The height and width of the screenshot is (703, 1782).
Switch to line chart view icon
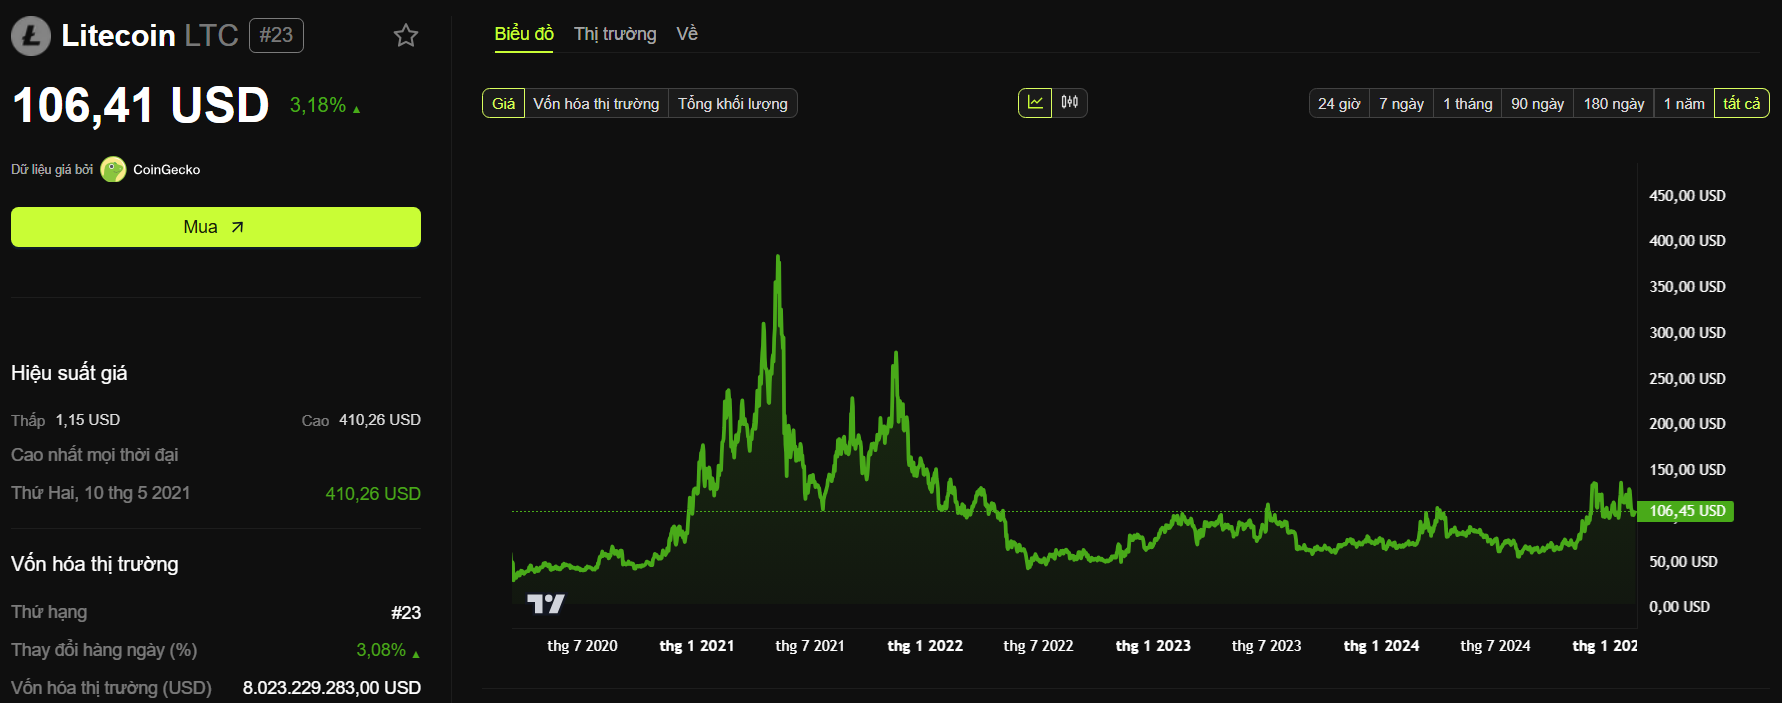tap(1035, 103)
